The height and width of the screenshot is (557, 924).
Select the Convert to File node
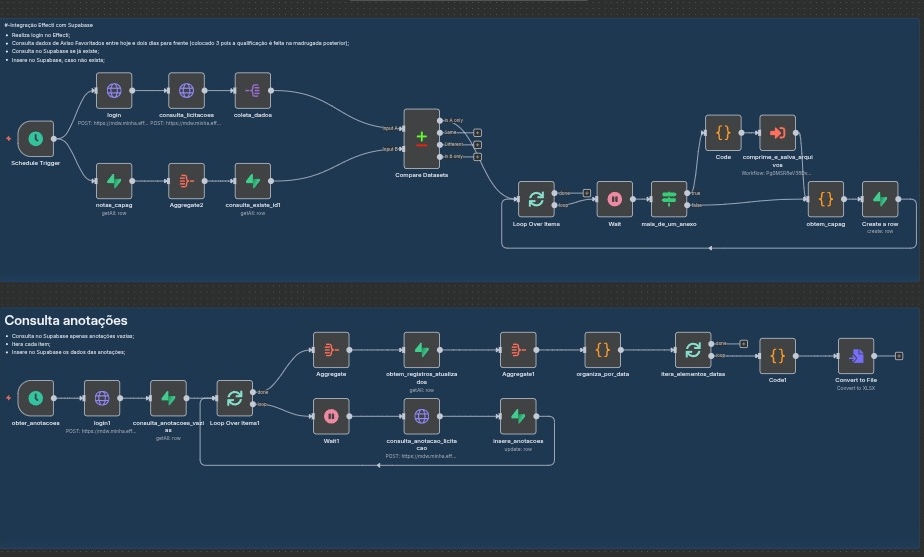coord(856,355)
